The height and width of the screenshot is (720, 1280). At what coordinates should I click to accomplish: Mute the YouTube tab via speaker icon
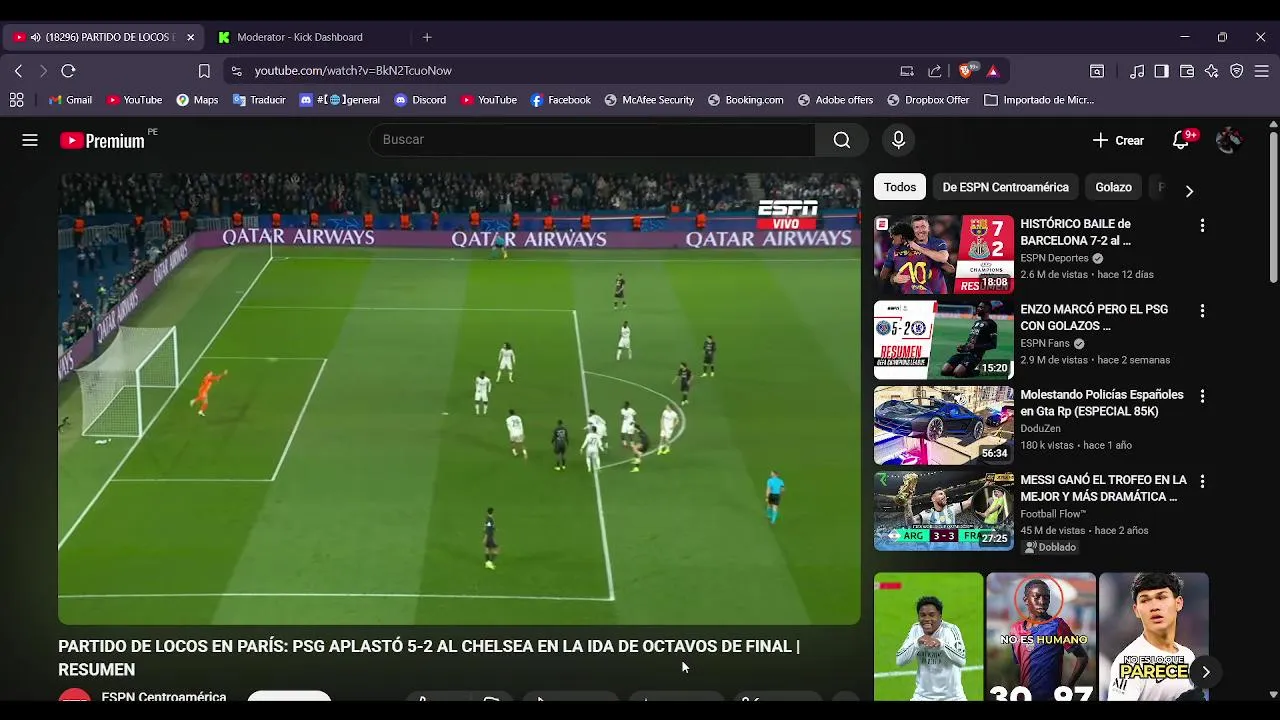tap(36, 37)
